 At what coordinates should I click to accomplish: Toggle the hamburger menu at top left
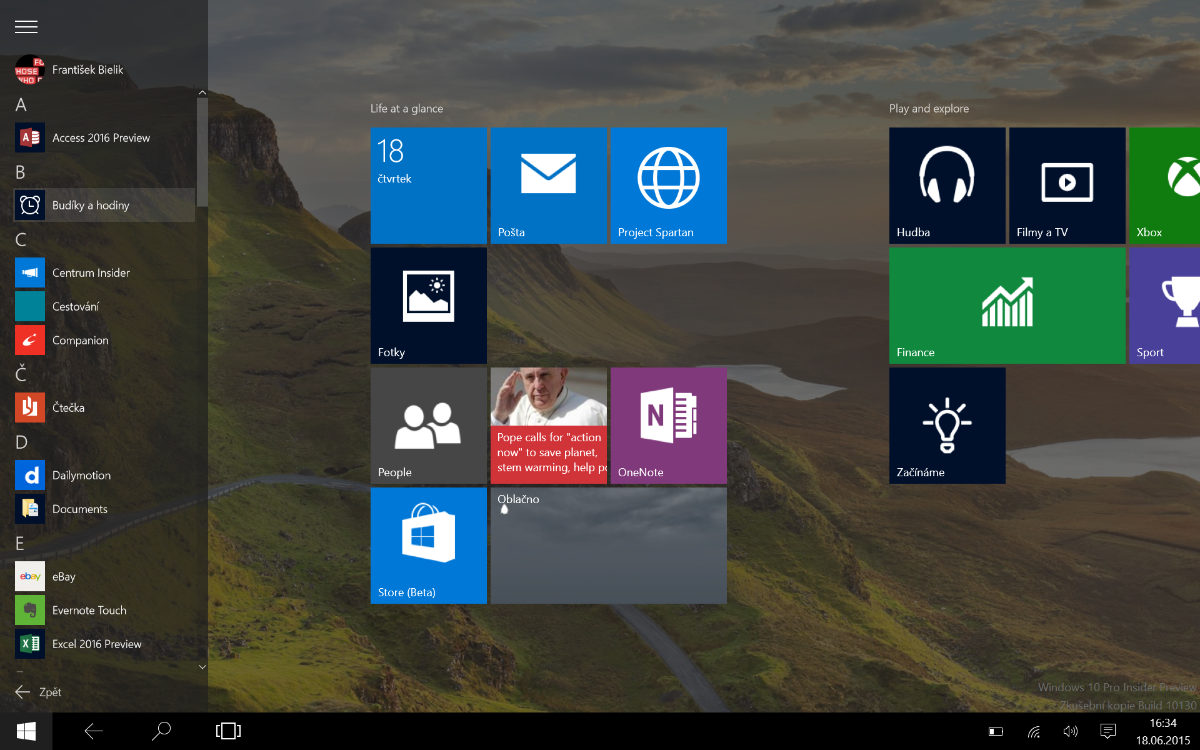(26, 27)
